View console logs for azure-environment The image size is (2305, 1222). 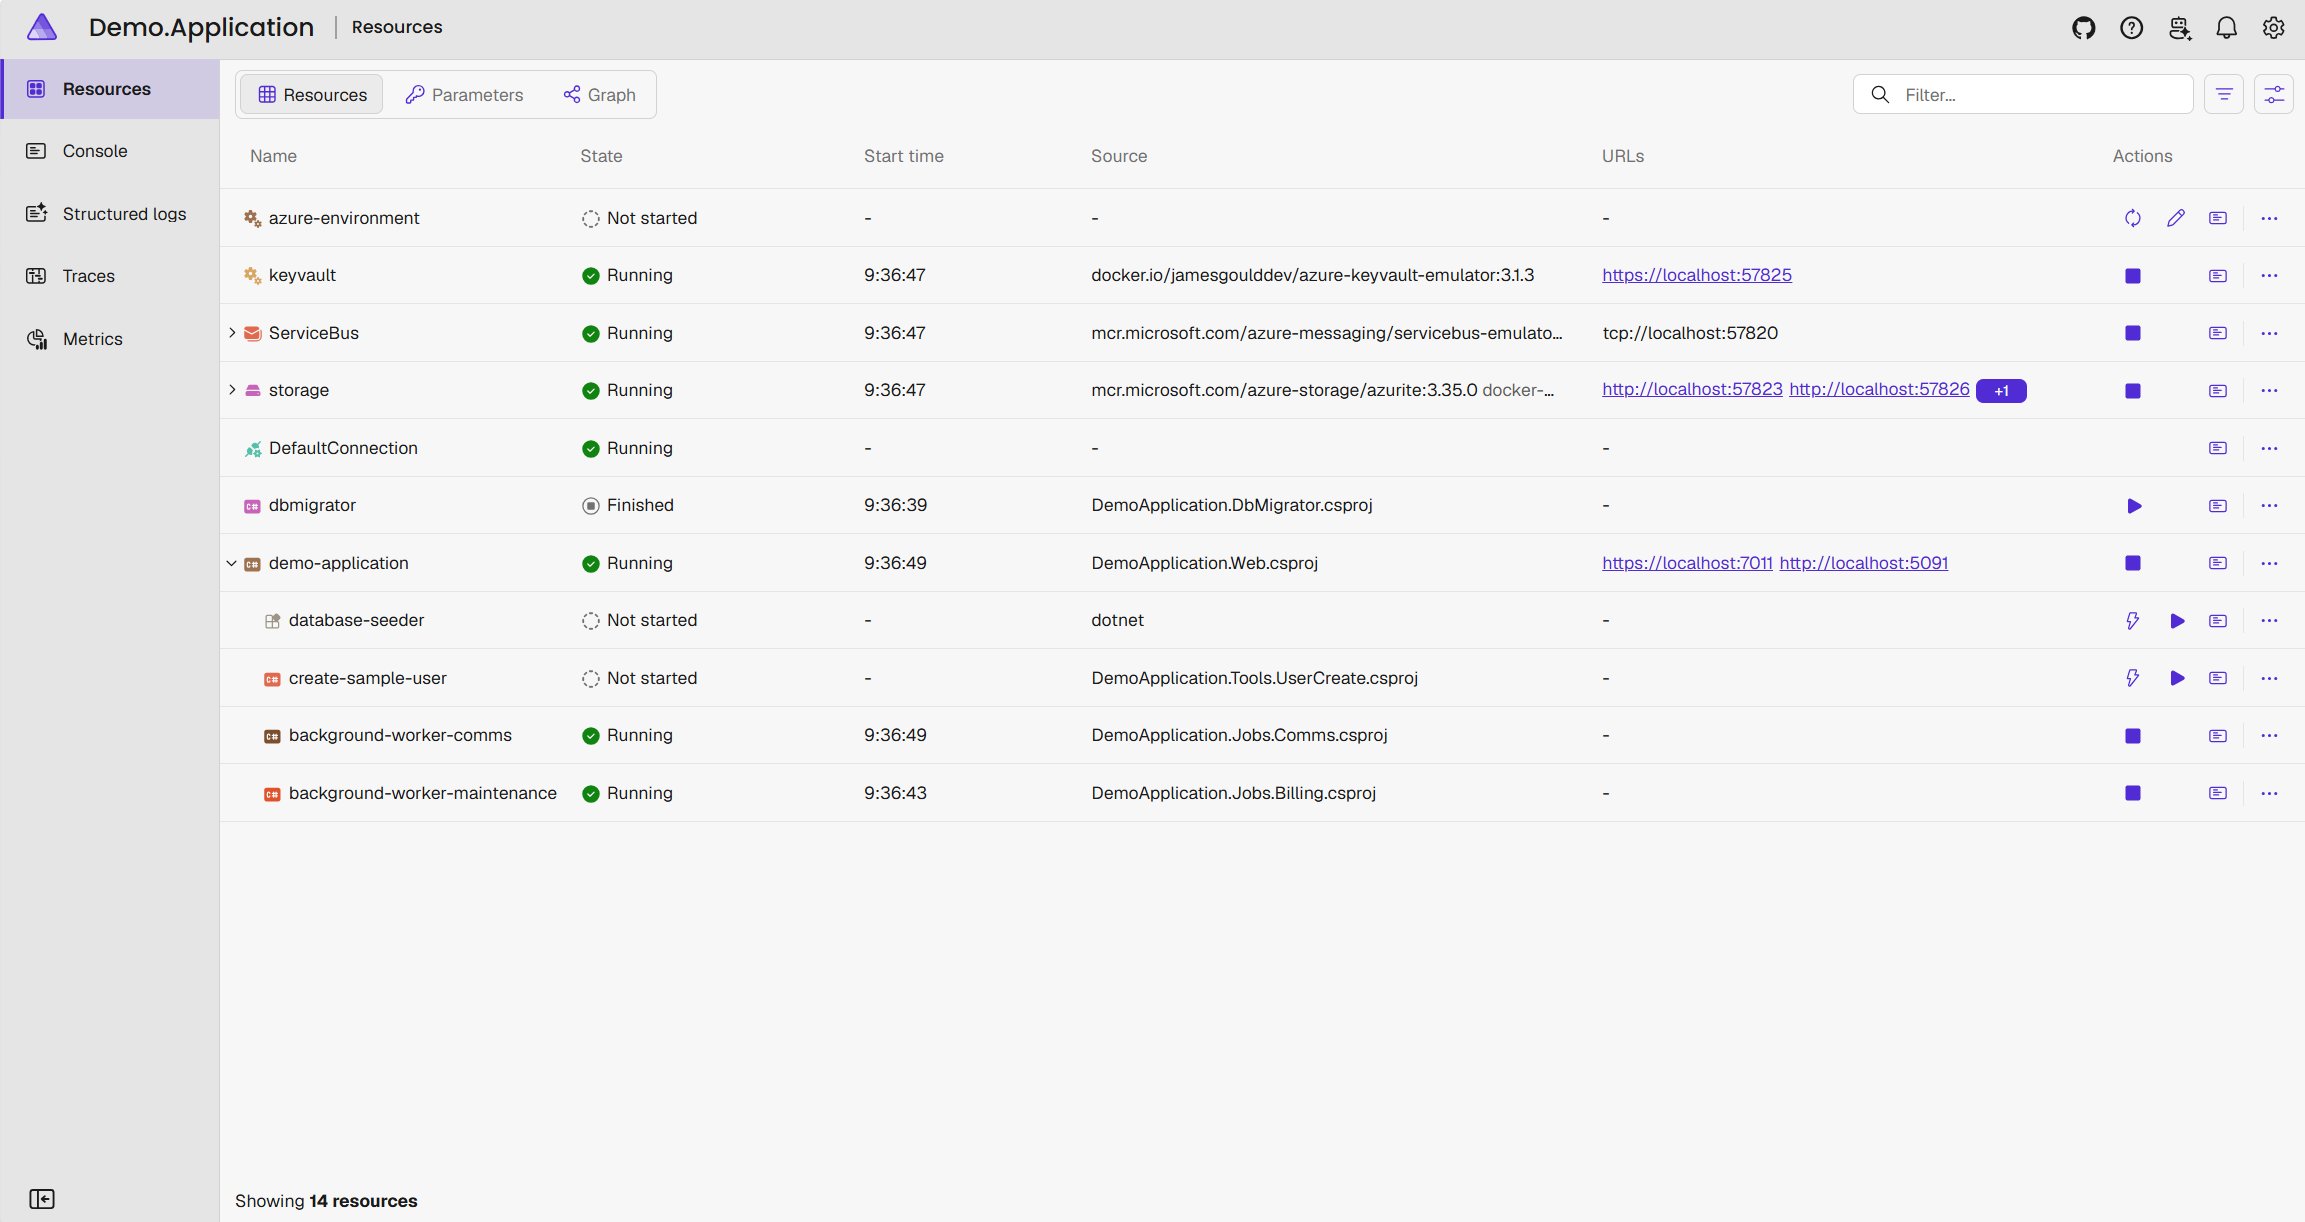click(2218, 218)
